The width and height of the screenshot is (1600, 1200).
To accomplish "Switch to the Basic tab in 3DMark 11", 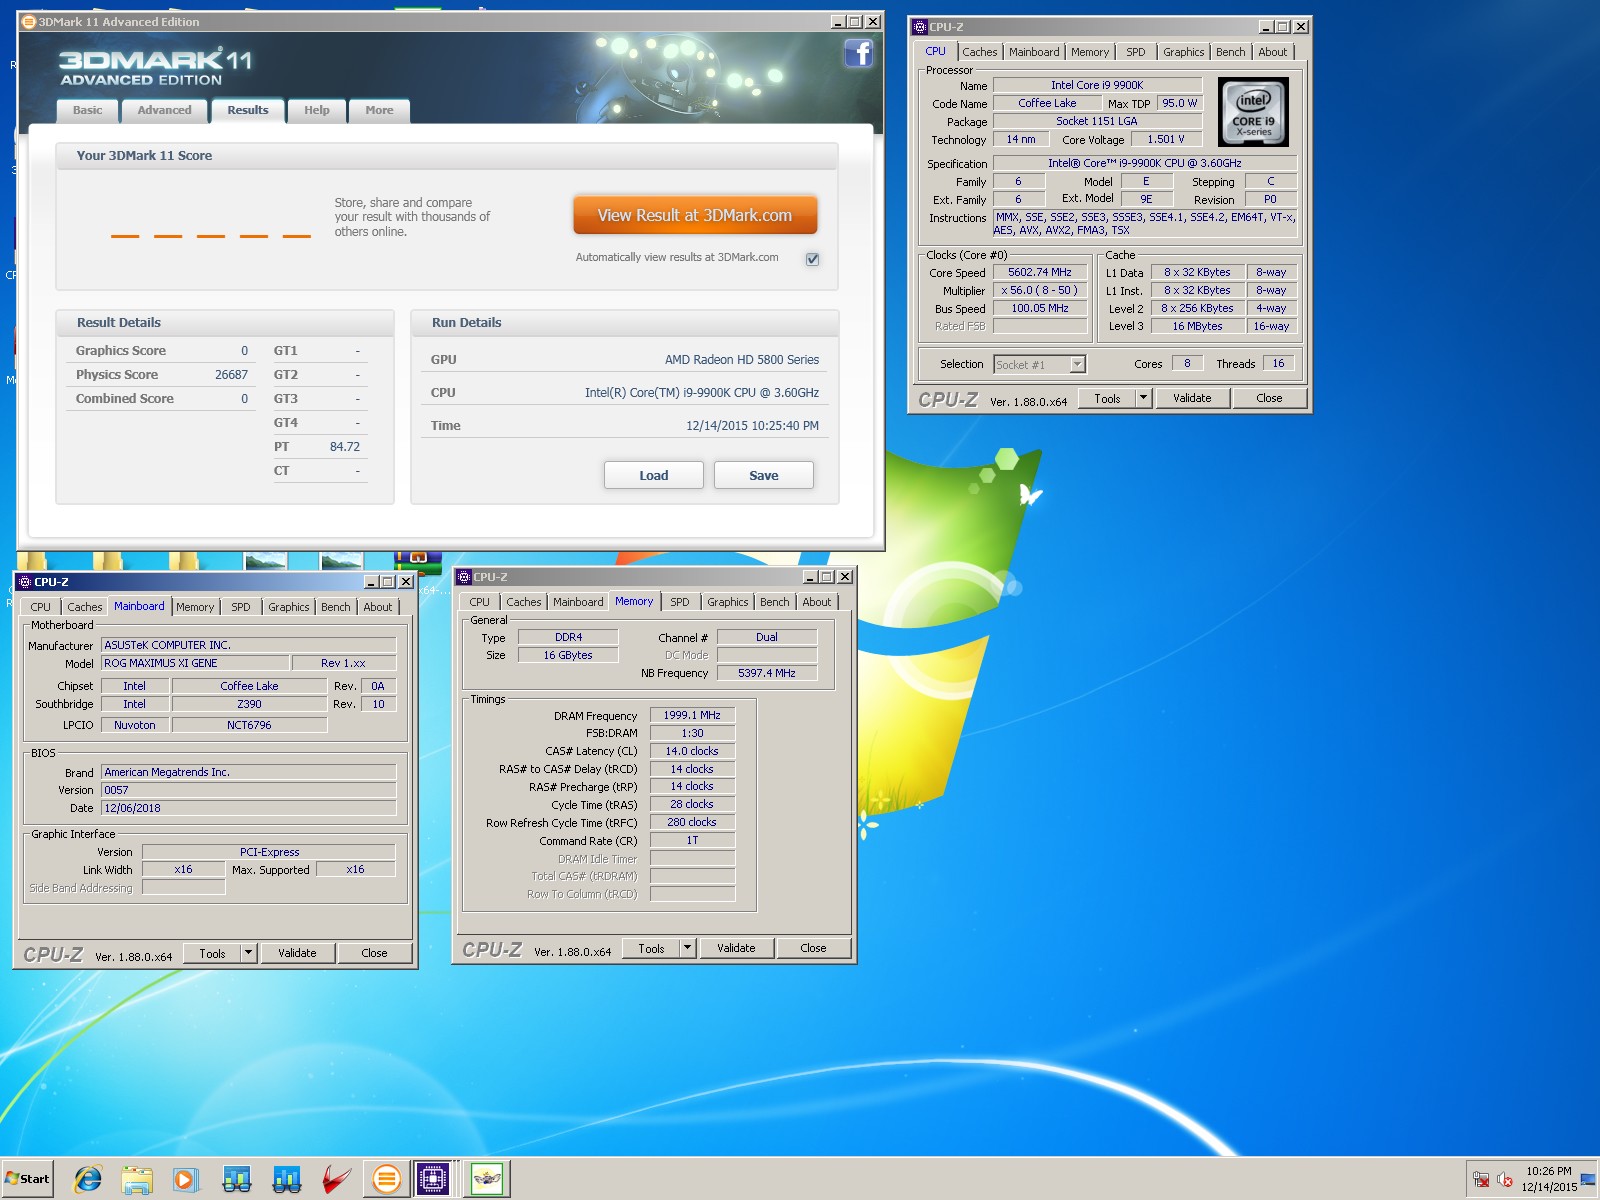I will 87,111.
